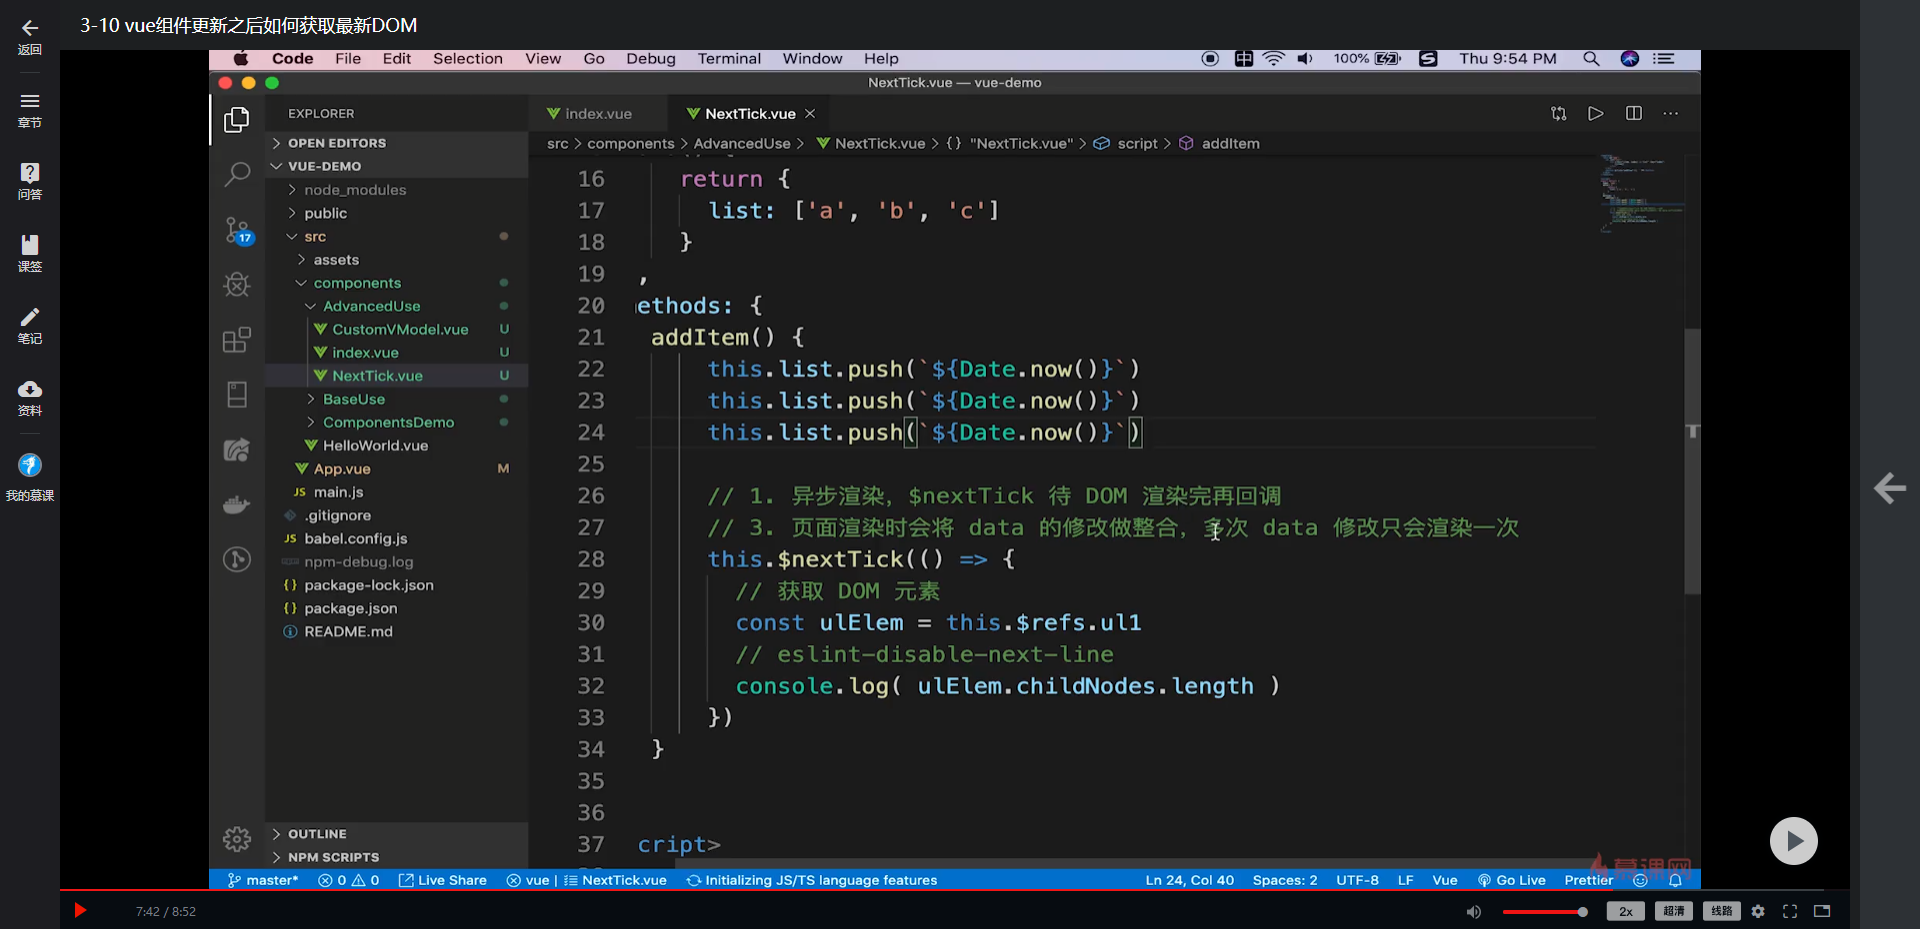
Task: Expand the node_modules folder
Action: (x=355, y=190)
